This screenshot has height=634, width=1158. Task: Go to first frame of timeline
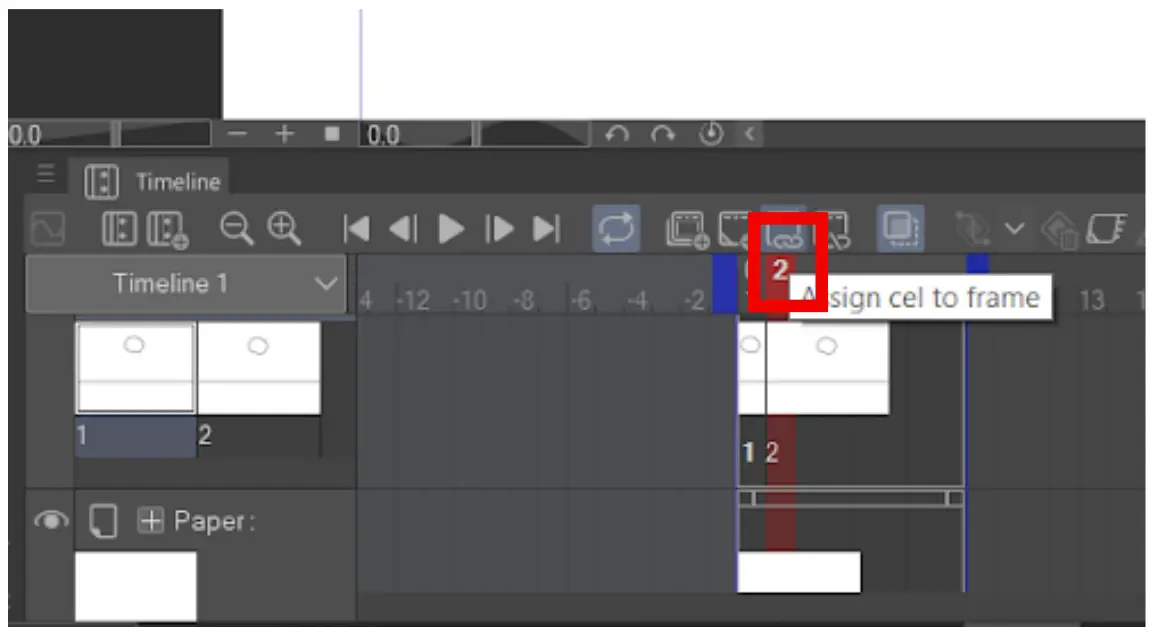point(356,228)
